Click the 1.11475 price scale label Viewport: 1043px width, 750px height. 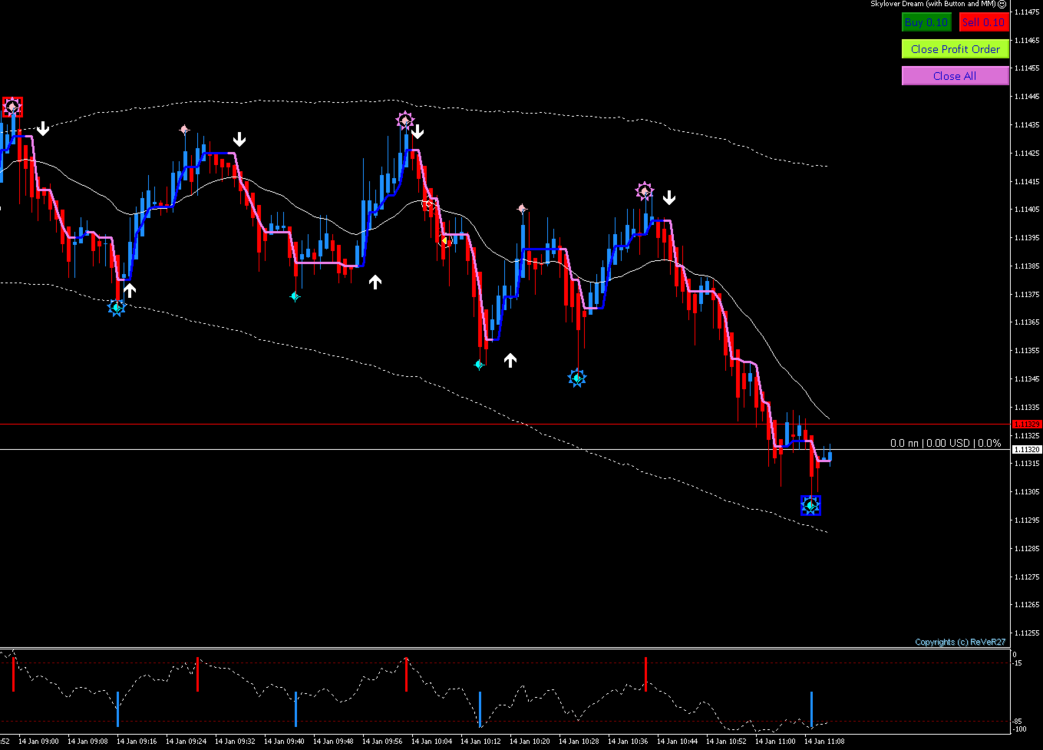[1026, 12]
